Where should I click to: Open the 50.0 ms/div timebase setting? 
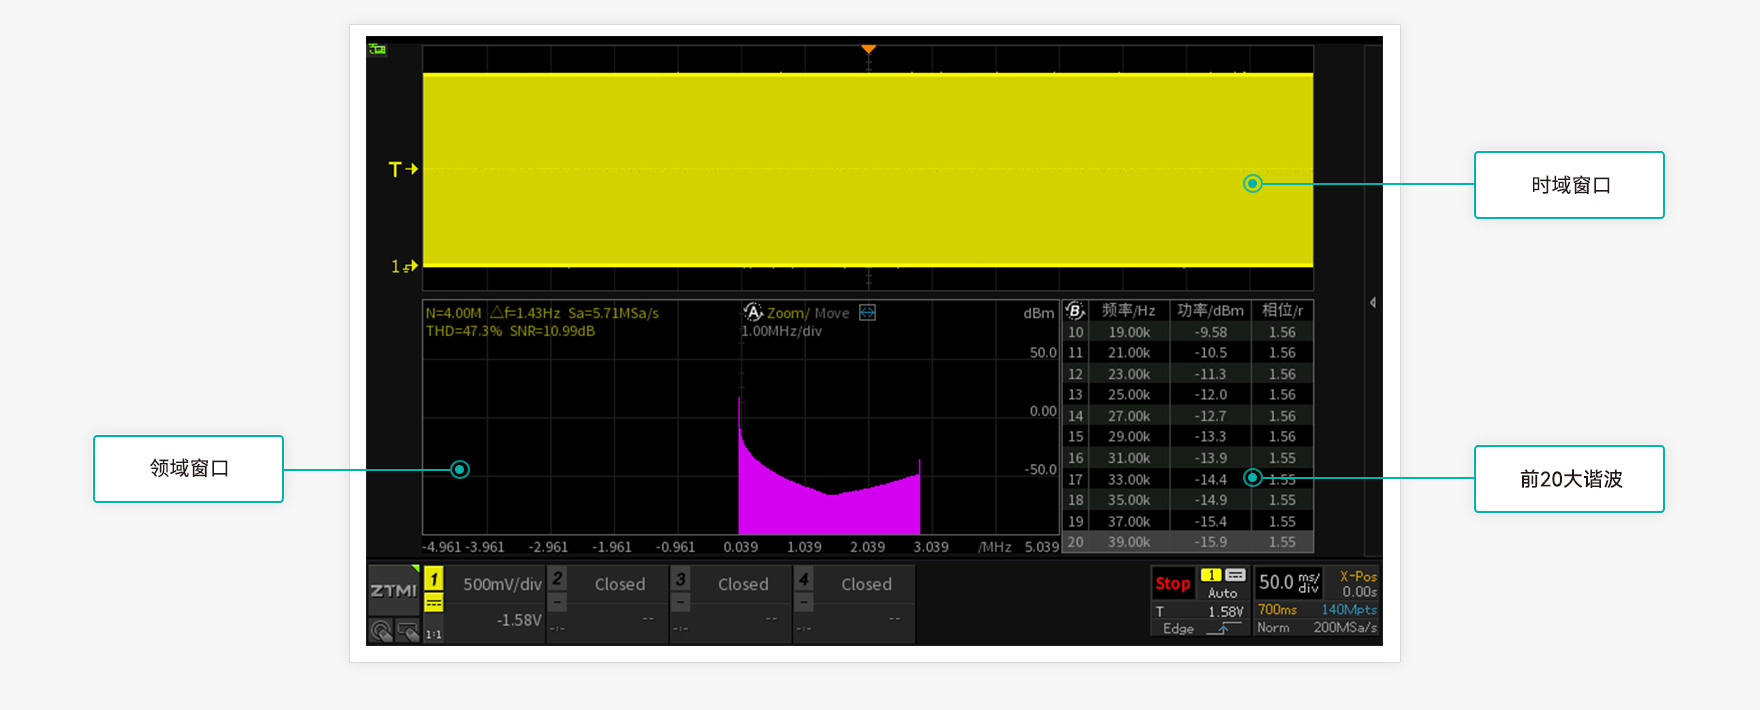pyautogui.click(x=1288, y=582)
